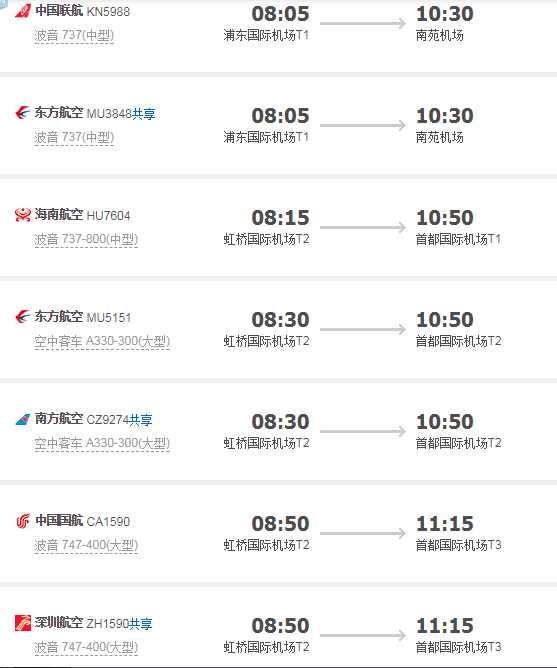Screen dimensions: 557x668
Task: Select the CA1590 flight arriving 11:15
Action: point(278,533)
